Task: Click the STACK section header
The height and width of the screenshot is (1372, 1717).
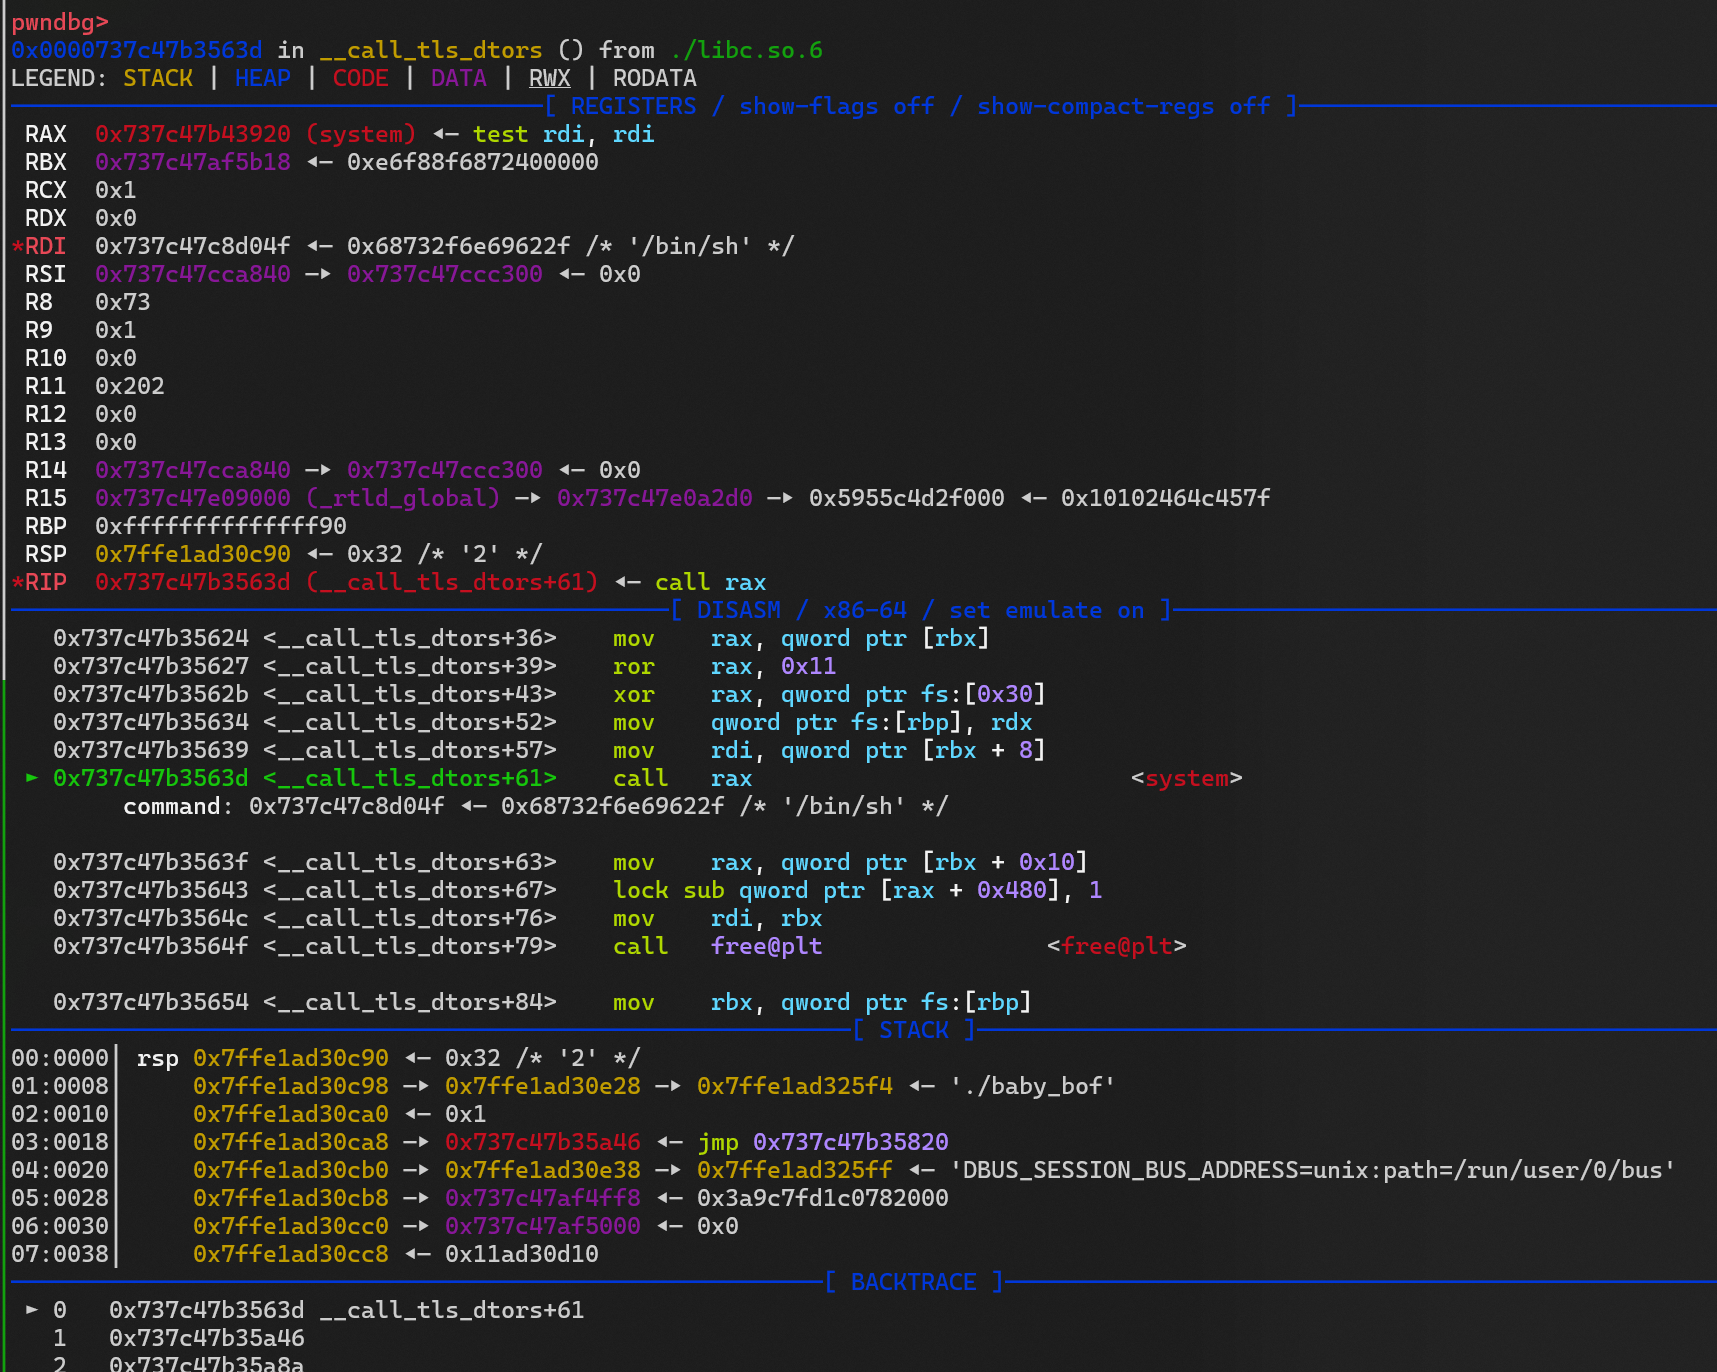Action: (x=913, y=1030)
